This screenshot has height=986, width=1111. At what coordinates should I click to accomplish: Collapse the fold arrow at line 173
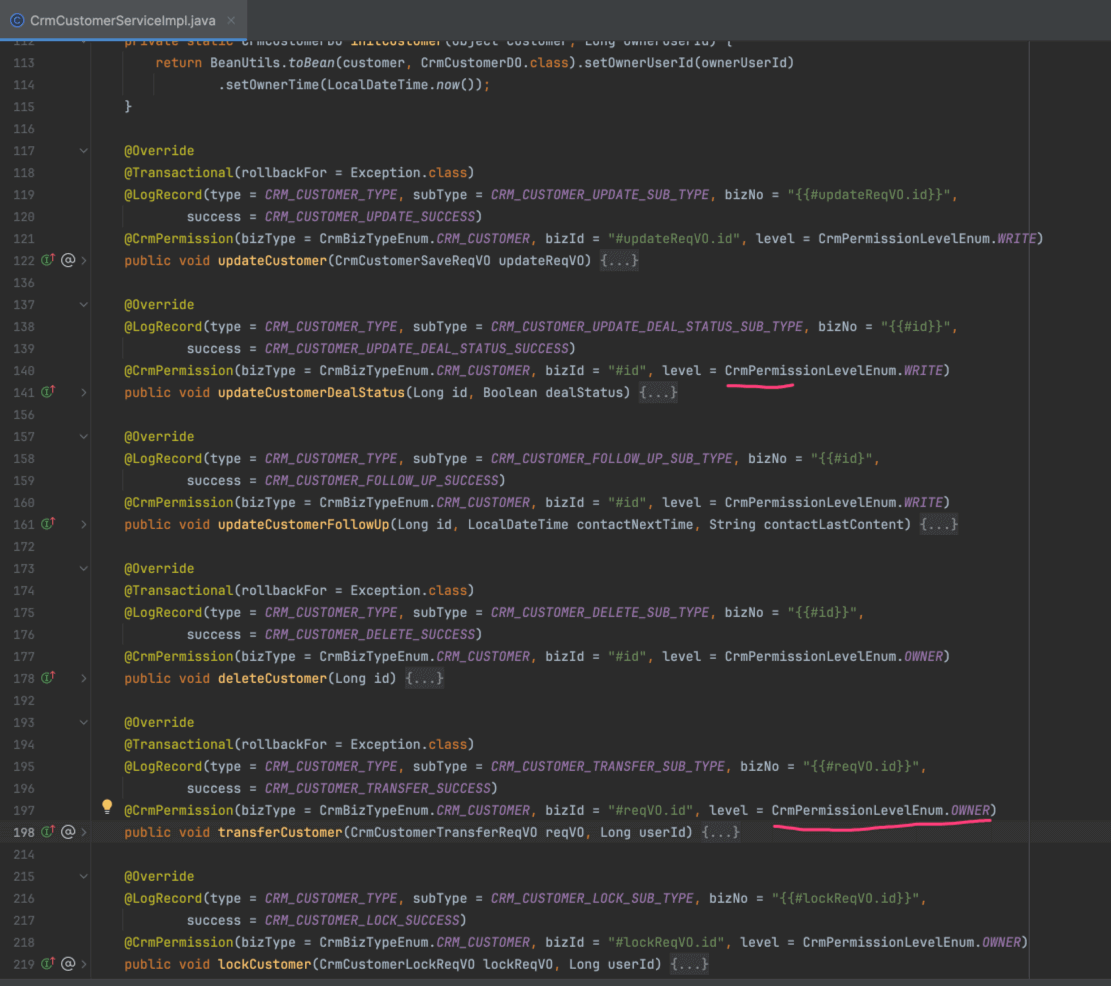pos(84,569)
